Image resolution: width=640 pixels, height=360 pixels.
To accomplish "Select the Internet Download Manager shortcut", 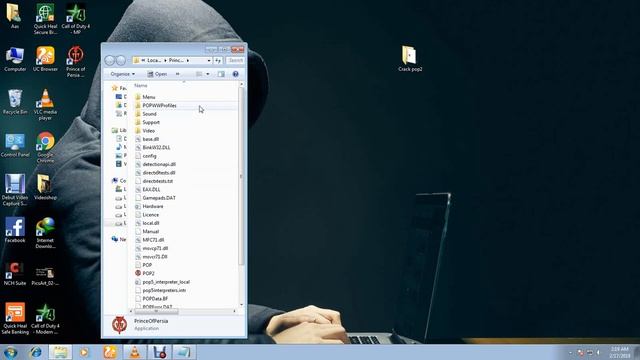I will pyautogui.click(x=45, y=233).
